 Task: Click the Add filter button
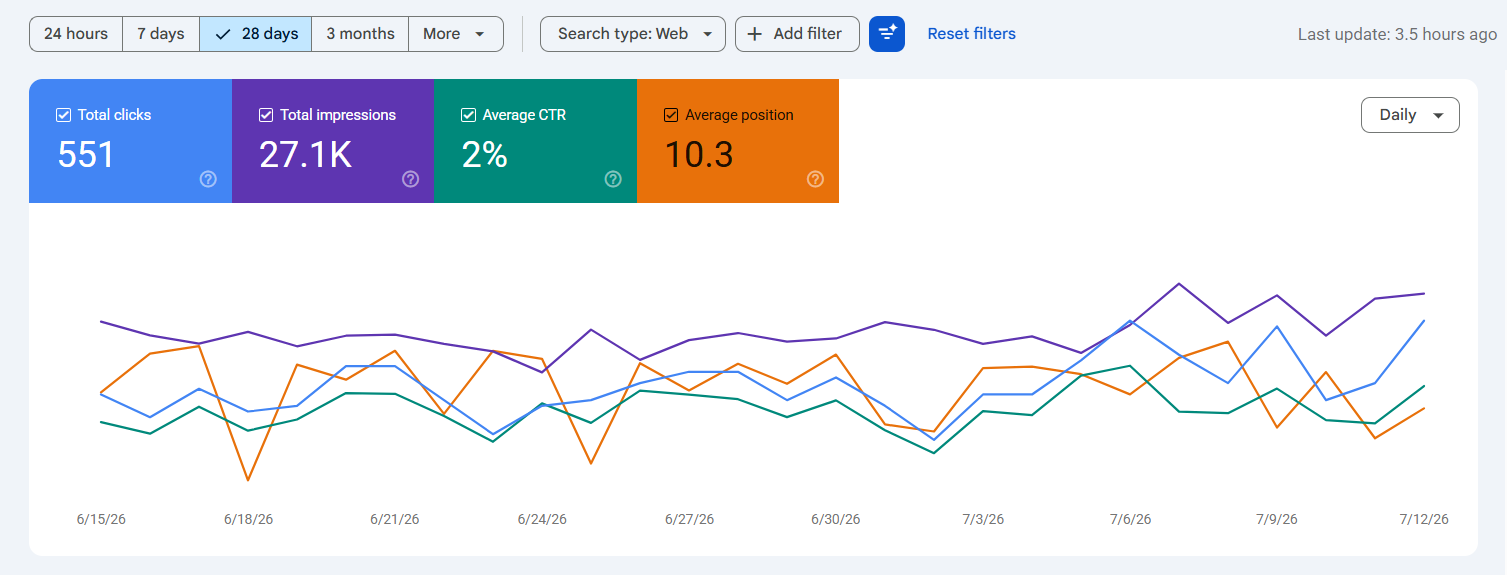coord(797,34)
